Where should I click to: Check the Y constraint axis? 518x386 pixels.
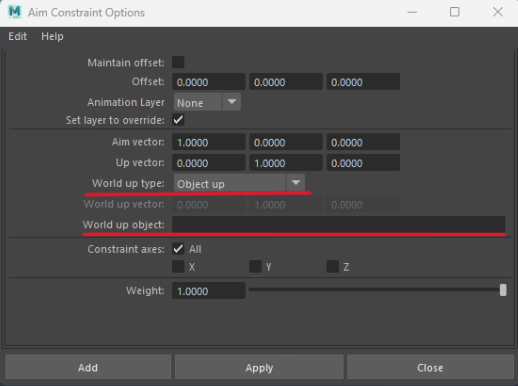tap(255, 267)
